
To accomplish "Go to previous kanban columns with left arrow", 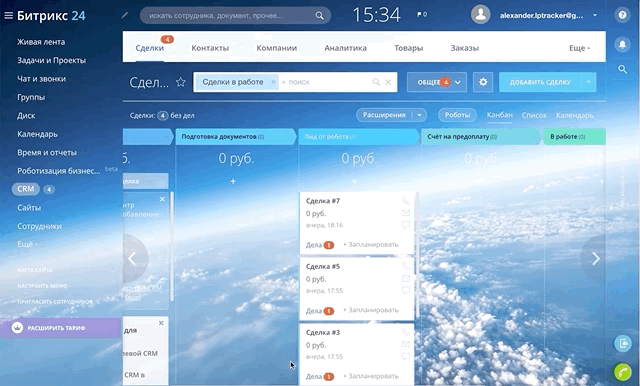I will pos(132,258).
